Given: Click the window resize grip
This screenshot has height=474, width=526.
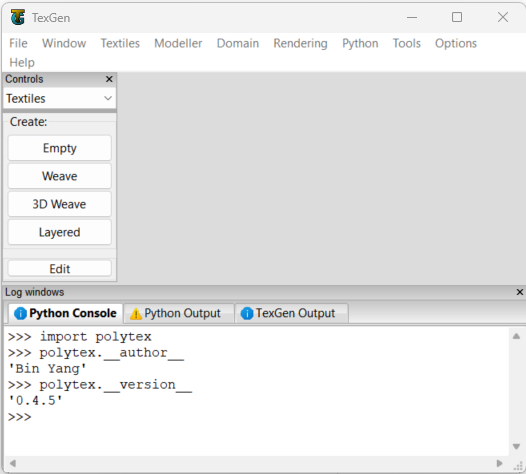Looking at the screenshot, I should [519, 466].
